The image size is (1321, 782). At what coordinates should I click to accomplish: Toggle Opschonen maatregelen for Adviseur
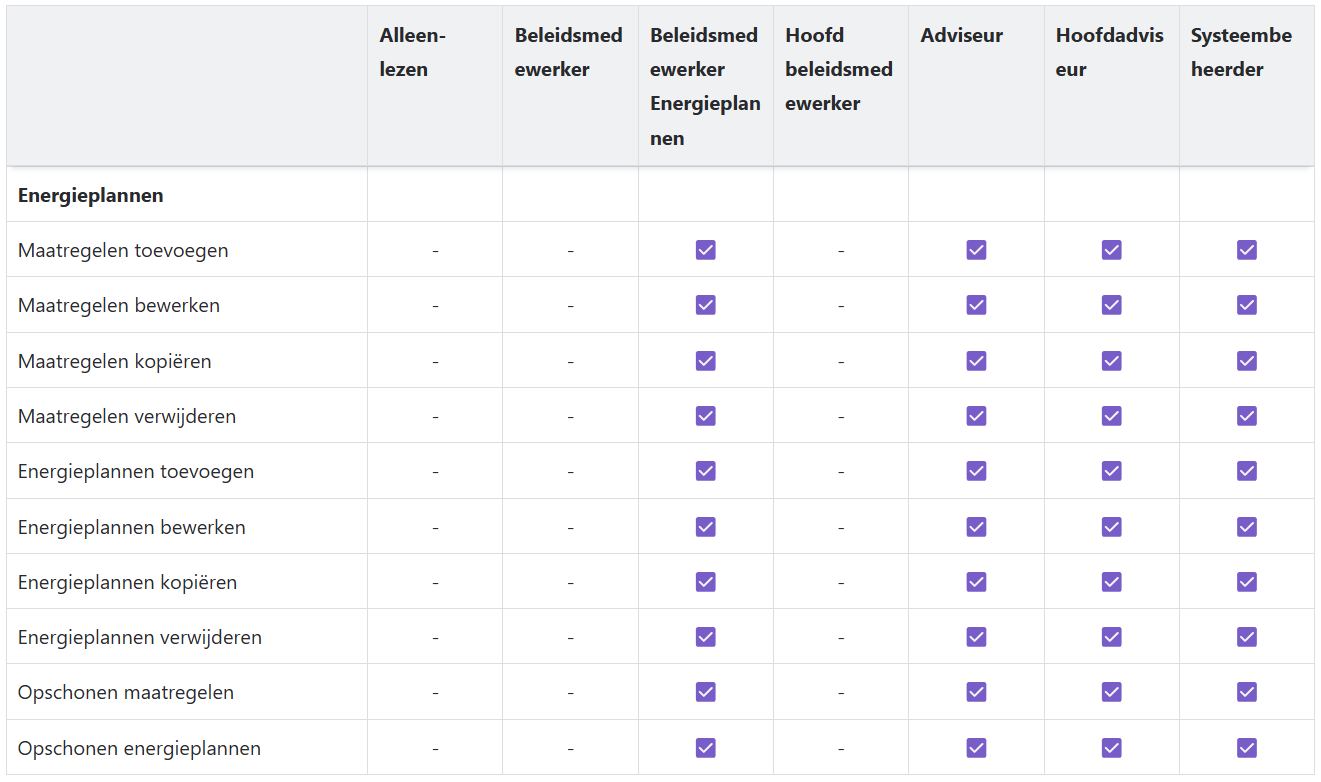976,692
